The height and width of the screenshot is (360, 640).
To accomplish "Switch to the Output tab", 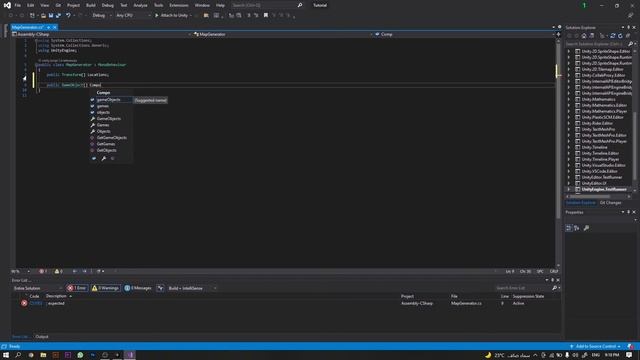I will click(42, 337).
